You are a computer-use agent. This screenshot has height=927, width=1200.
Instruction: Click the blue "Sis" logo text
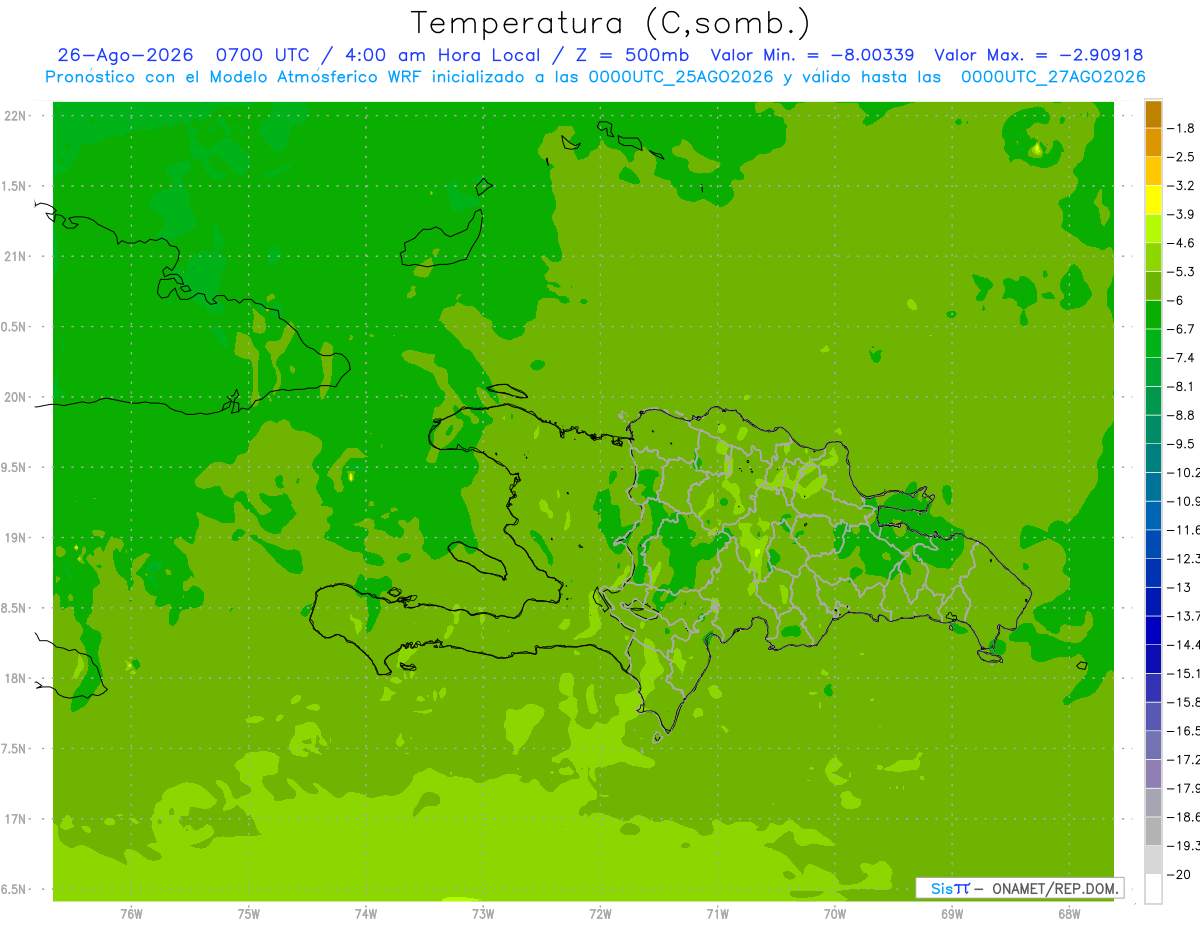pos(942,888)
